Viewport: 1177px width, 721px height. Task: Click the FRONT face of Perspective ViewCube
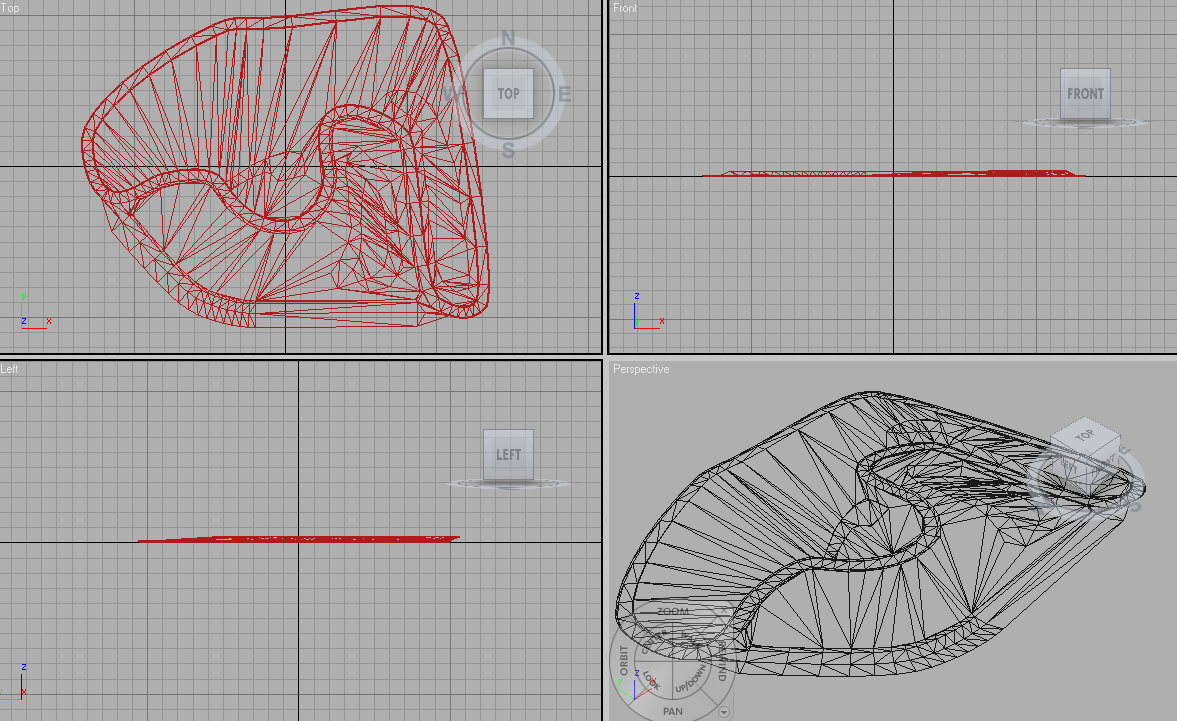point(1103,465)
